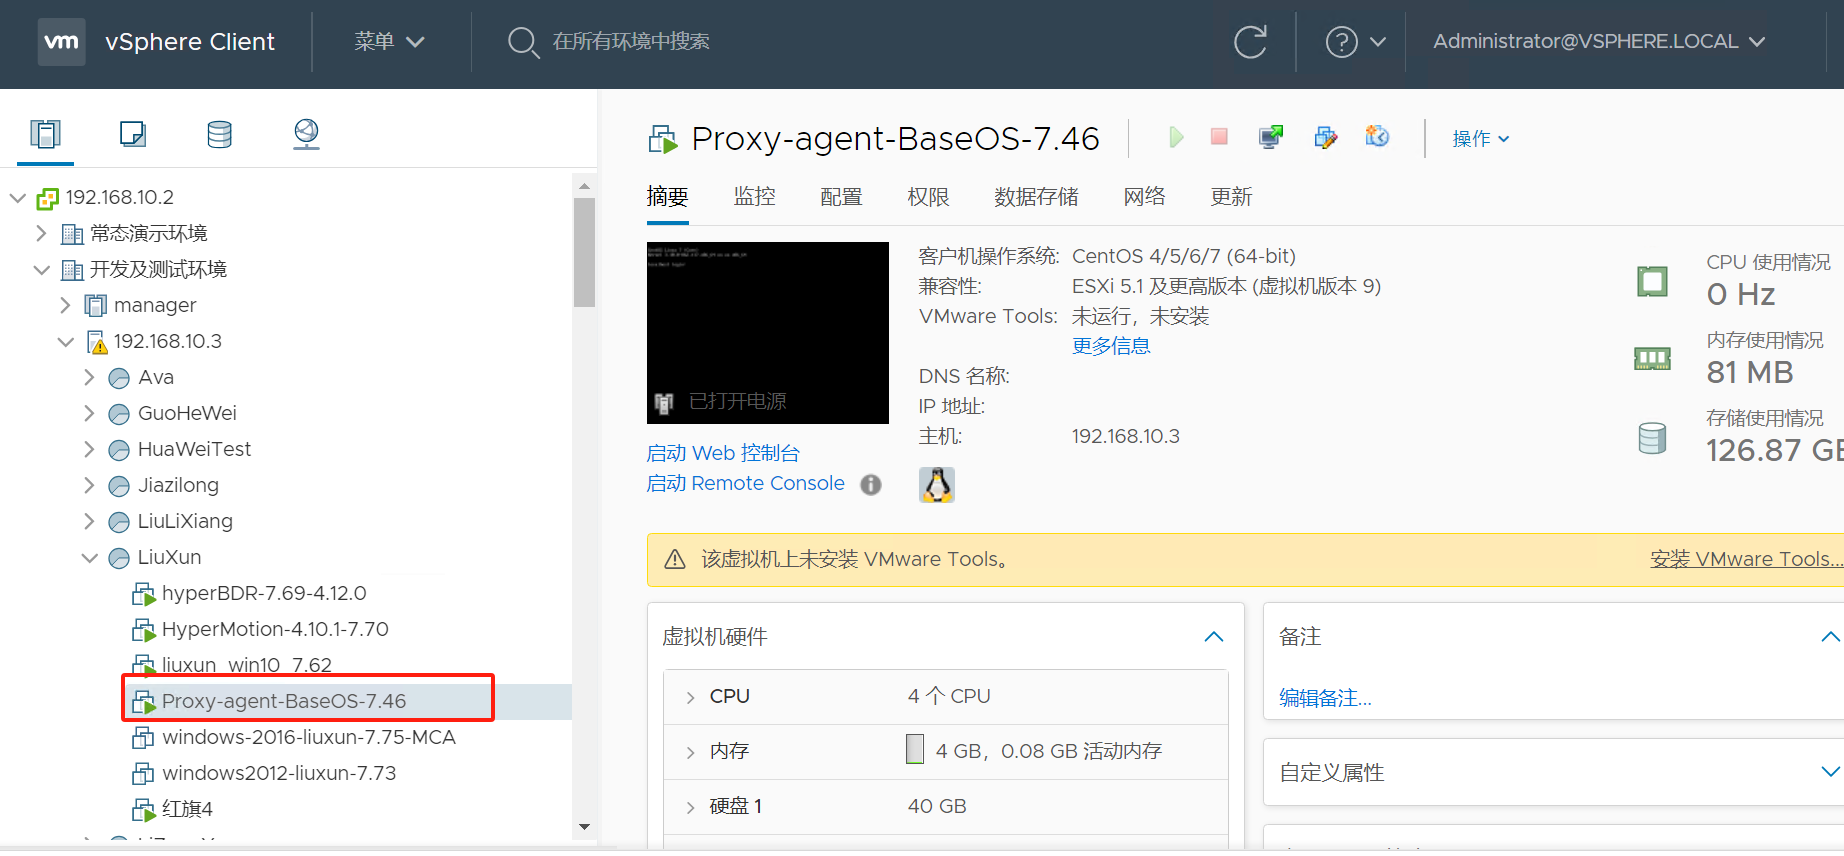Power on the VM with green play icon
This screenshot has width=1844, height=856.
point(1176,137)
